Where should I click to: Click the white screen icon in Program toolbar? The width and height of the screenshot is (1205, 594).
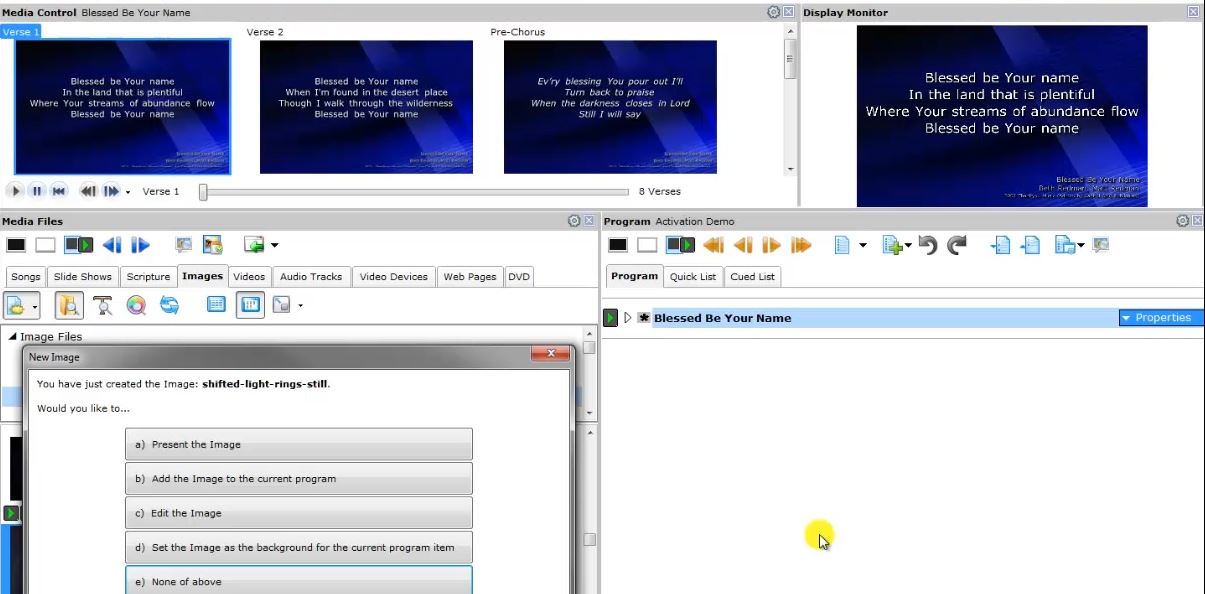coord(647,245)
